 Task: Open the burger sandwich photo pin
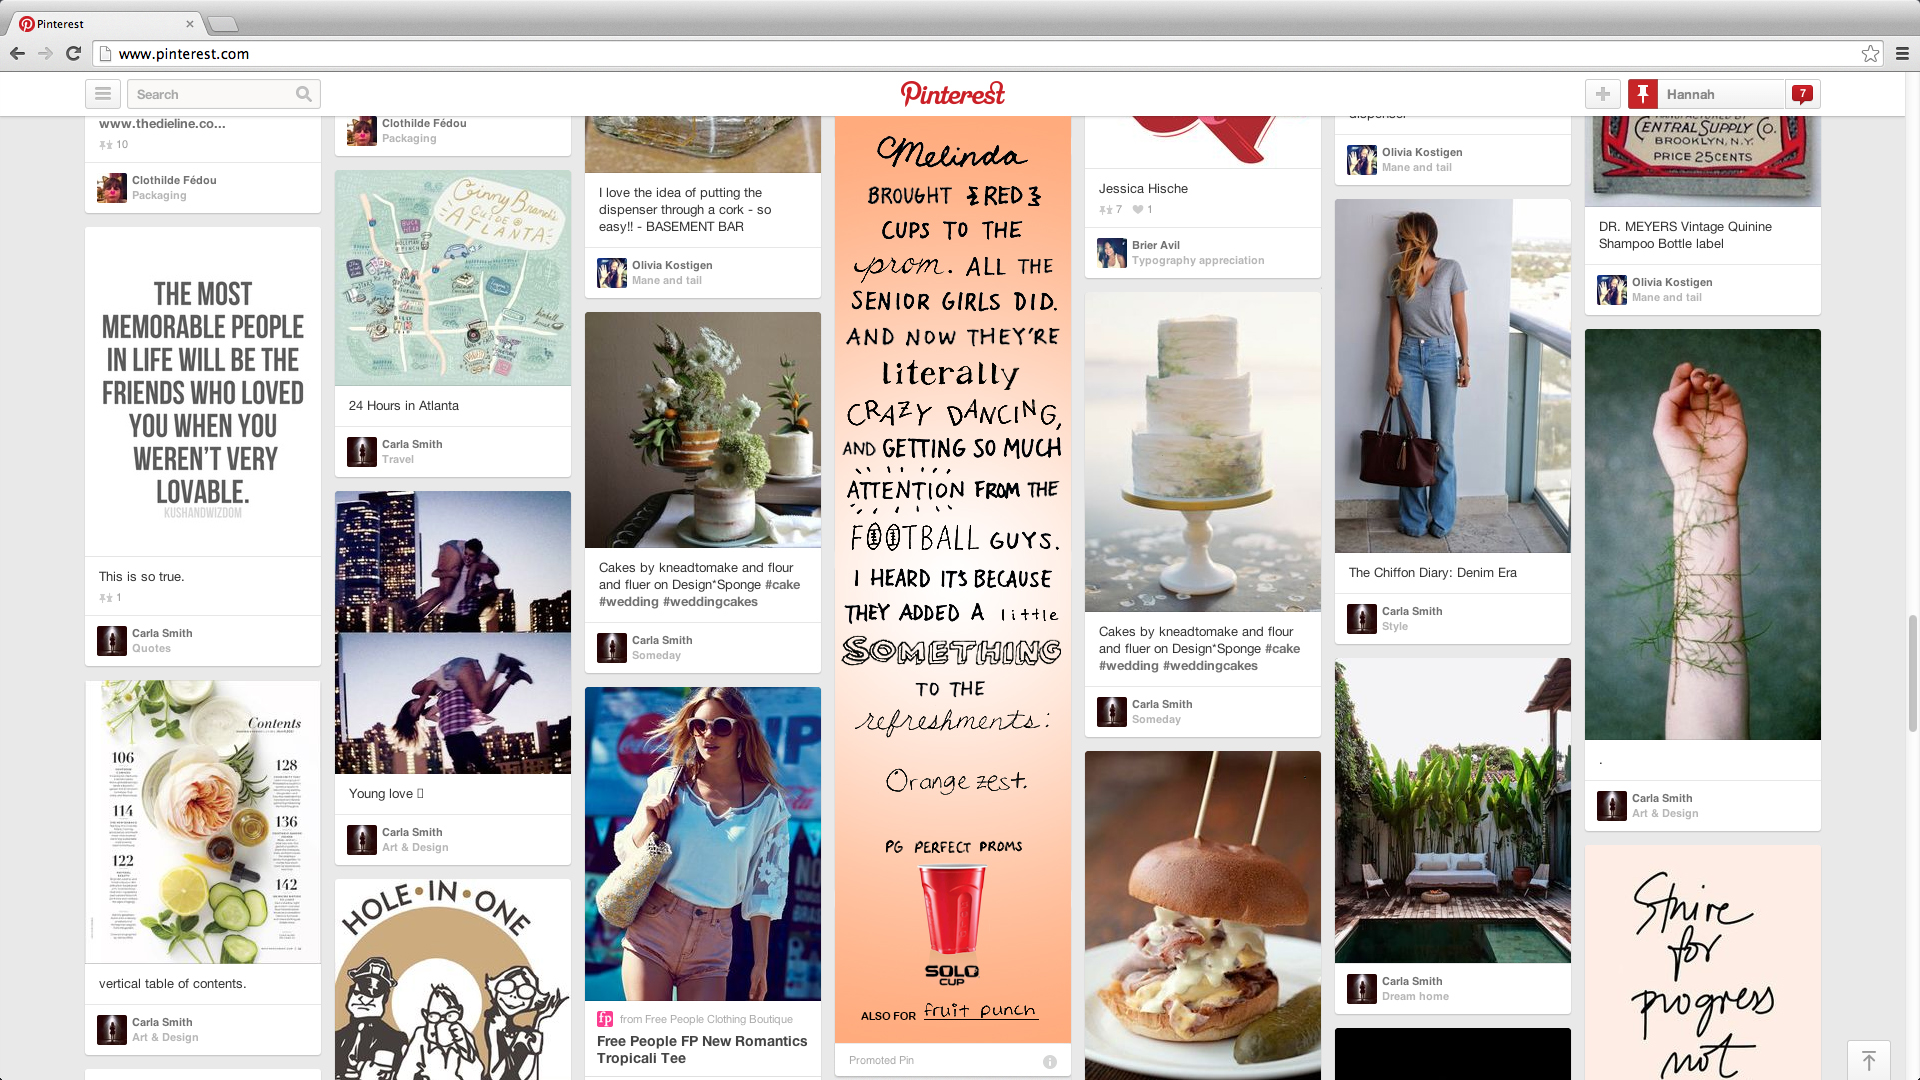(1203, 915)
